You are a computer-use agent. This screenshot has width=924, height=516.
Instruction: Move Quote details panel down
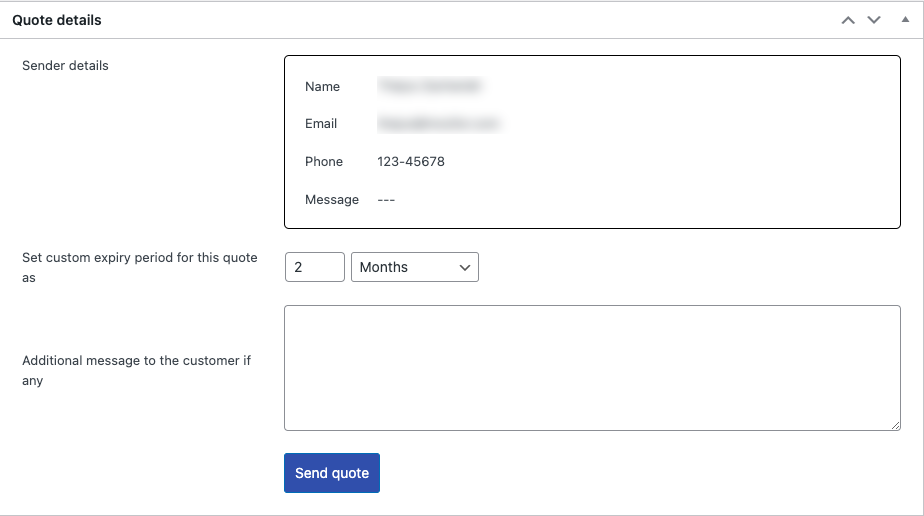coord(874,20)
